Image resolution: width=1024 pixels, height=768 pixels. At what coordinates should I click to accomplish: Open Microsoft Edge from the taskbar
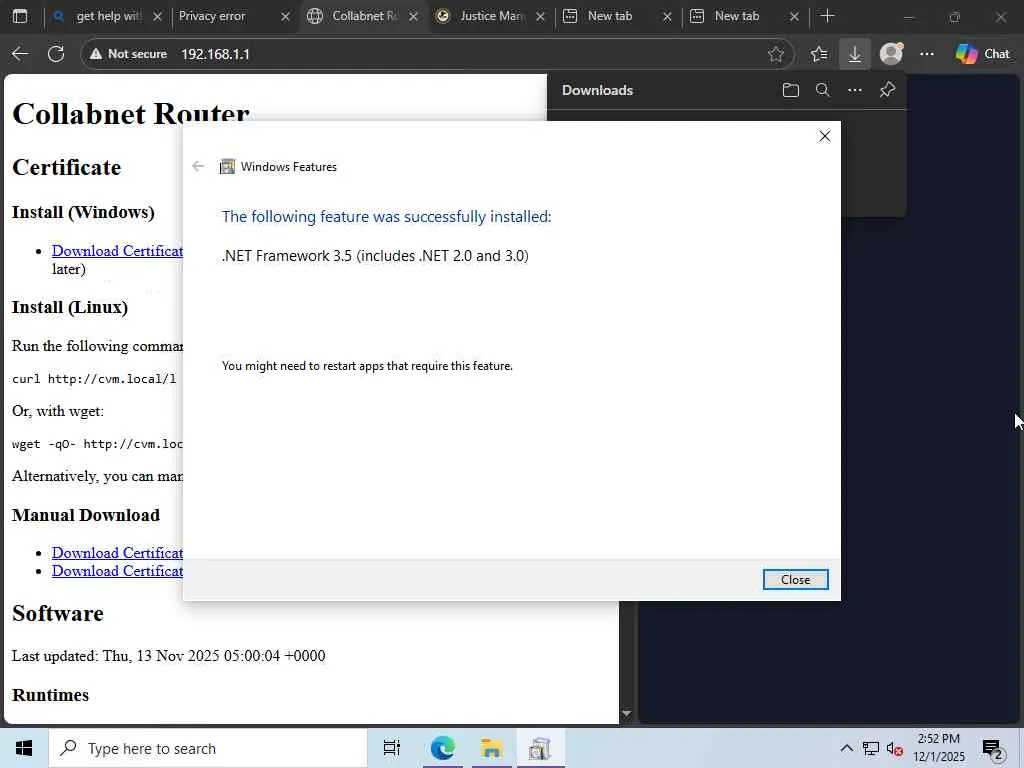[x=442, y=748]
